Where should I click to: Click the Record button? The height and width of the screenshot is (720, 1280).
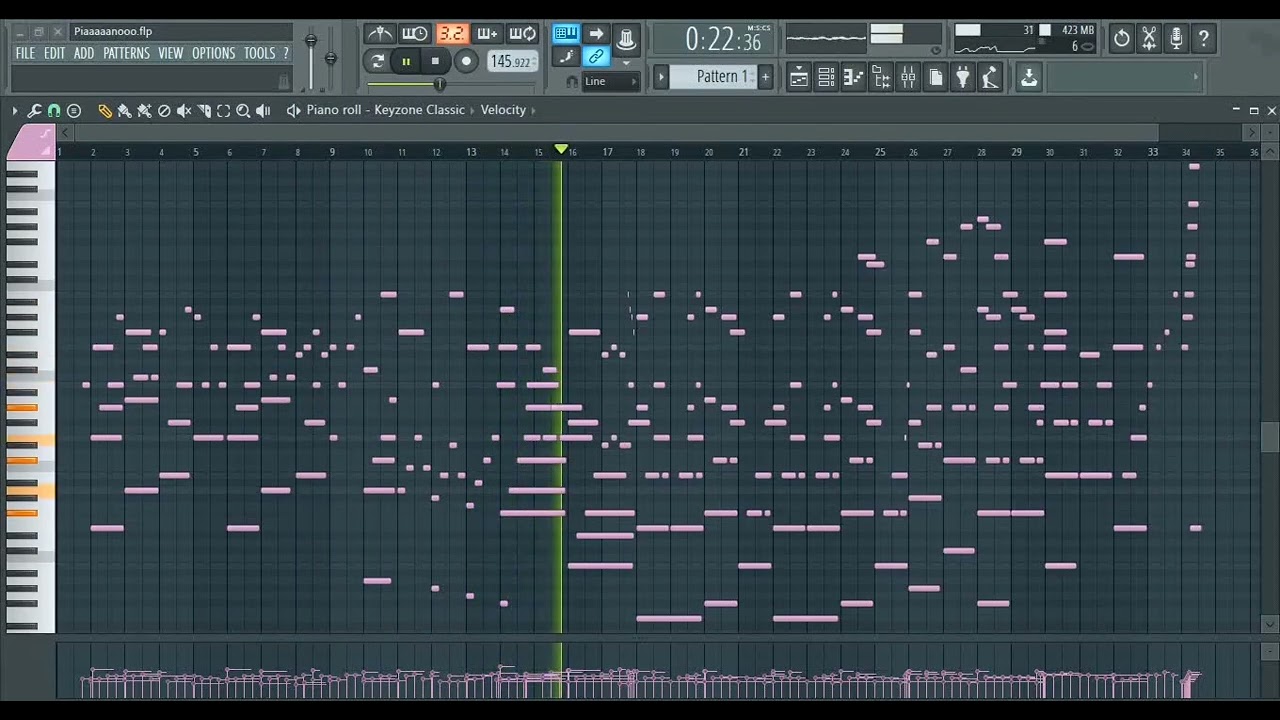(x=466, y=61)
